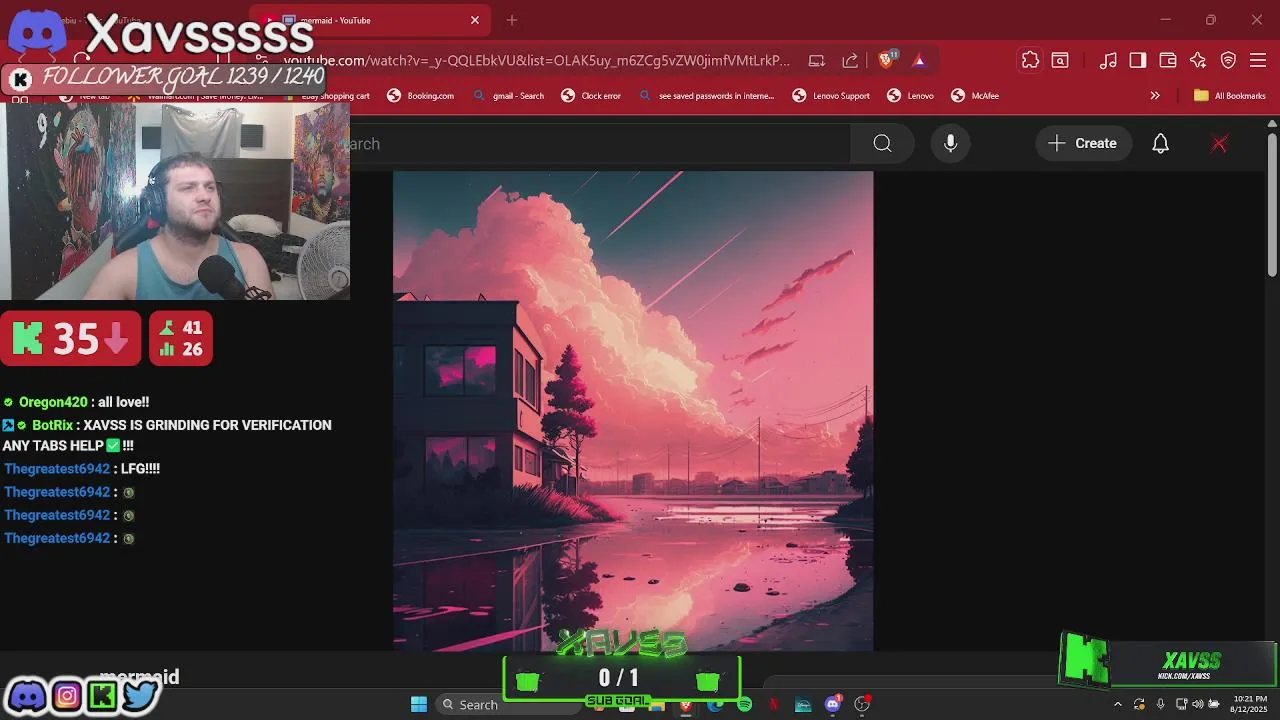Open Netflix from the taskbar
Screen dimensions: 1280x720
point(773,704)
